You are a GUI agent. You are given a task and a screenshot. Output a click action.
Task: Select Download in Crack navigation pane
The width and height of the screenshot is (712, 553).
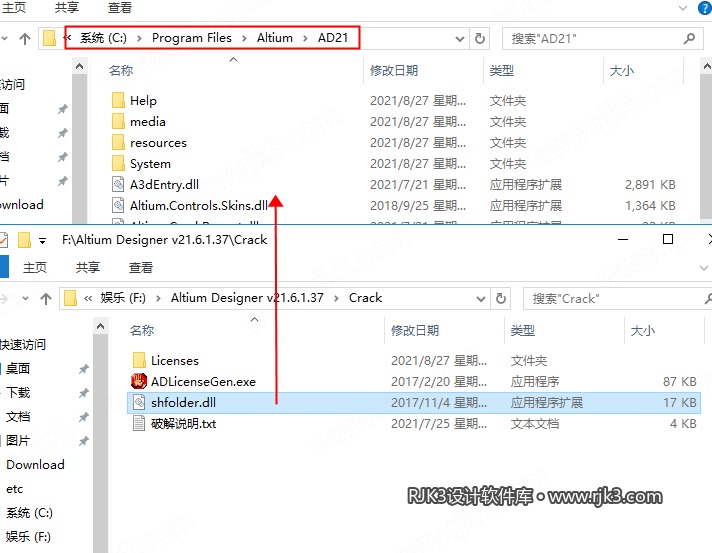point(35,464)
